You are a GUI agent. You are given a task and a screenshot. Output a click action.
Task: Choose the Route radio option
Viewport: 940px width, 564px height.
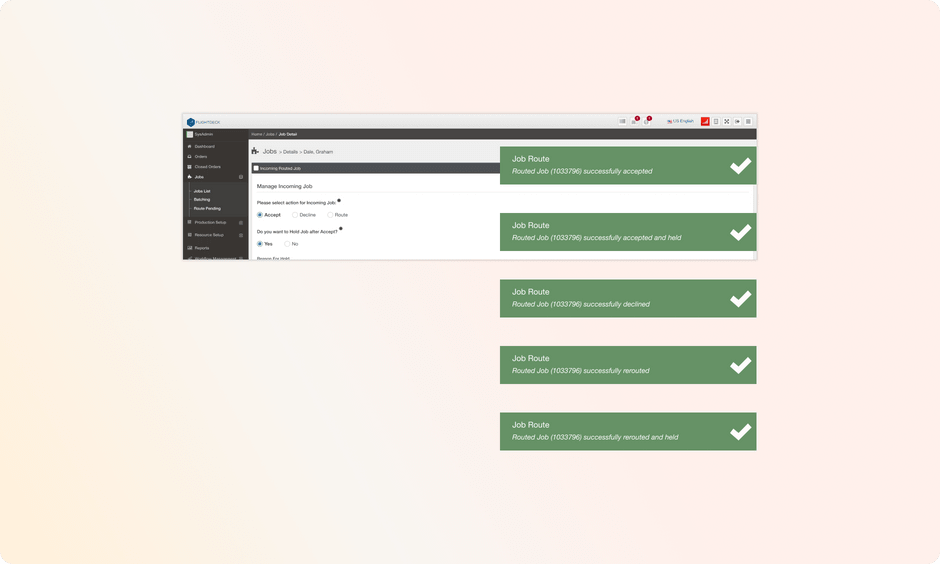click(330, 215)
